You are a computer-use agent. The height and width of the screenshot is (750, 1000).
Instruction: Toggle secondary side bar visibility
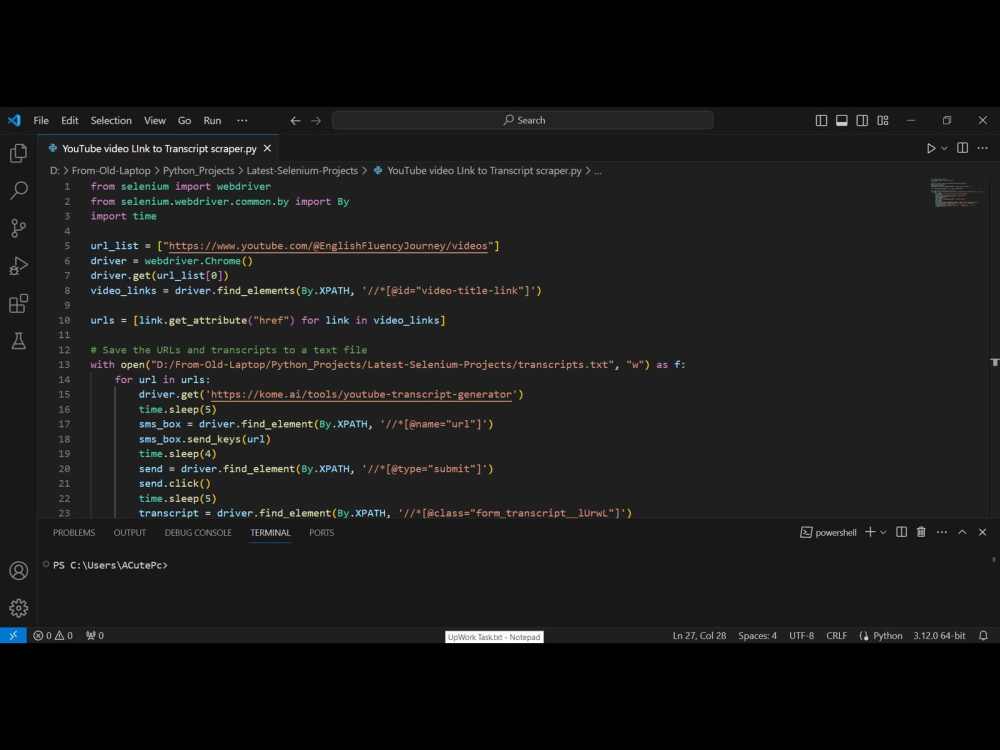(862, 120)
